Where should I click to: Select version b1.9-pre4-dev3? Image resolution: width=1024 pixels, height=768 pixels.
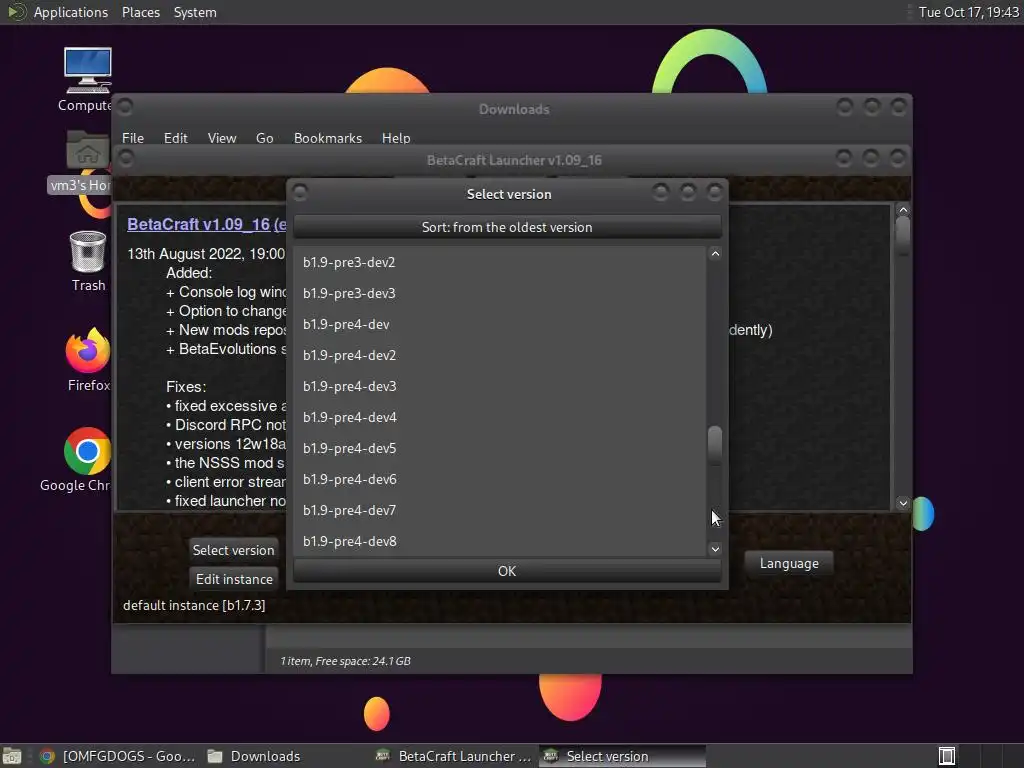500,386
